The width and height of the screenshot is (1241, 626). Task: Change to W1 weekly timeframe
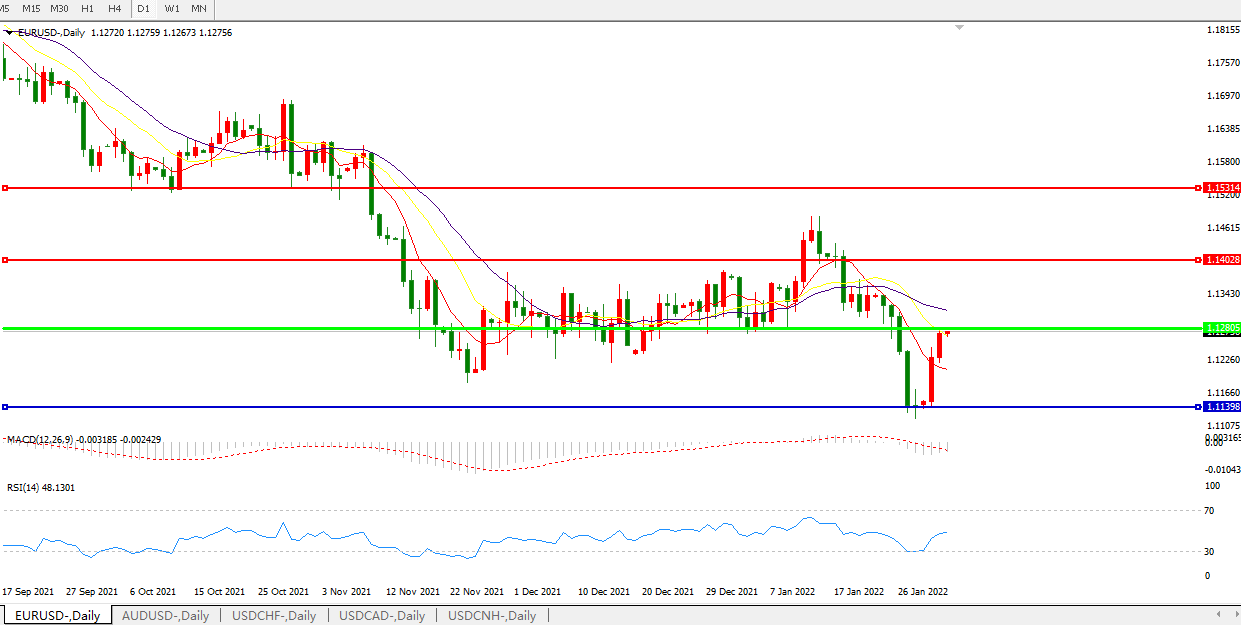click(172, 9)
